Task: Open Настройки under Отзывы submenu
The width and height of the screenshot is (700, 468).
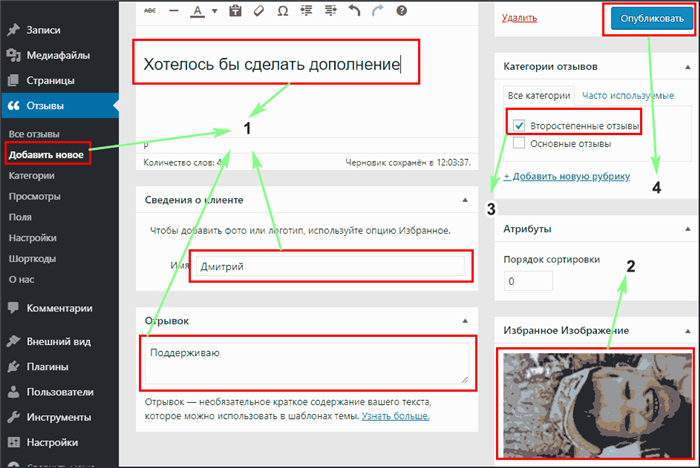Action: point(33,238)
